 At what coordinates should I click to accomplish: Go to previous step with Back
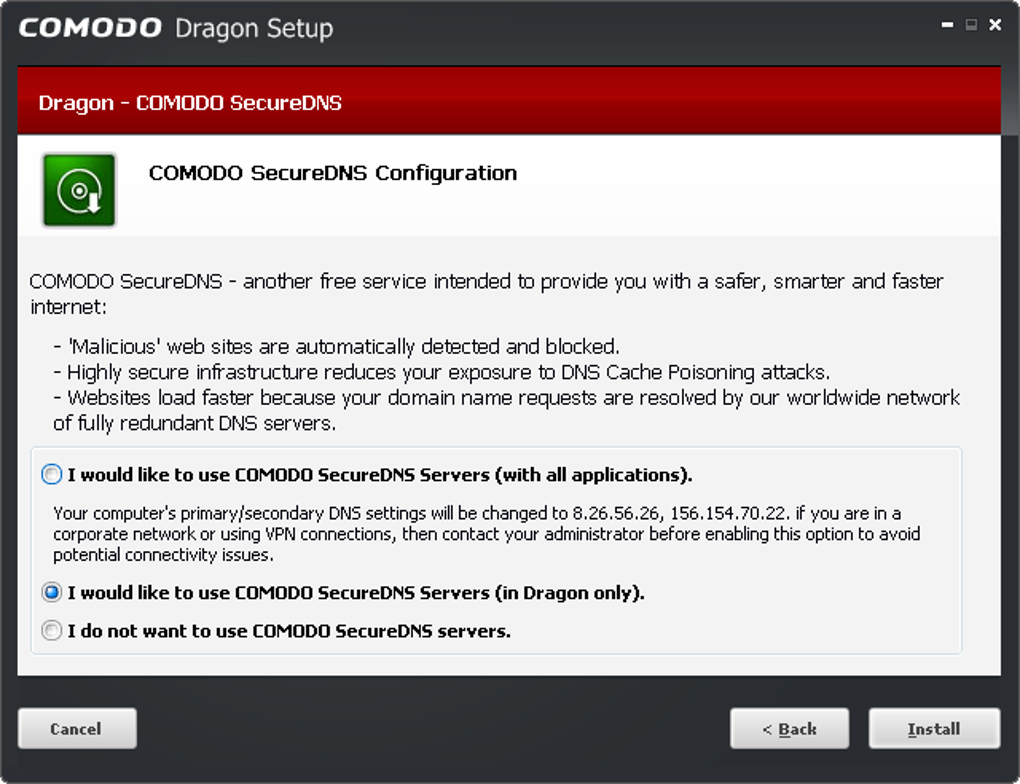[789, 729]
